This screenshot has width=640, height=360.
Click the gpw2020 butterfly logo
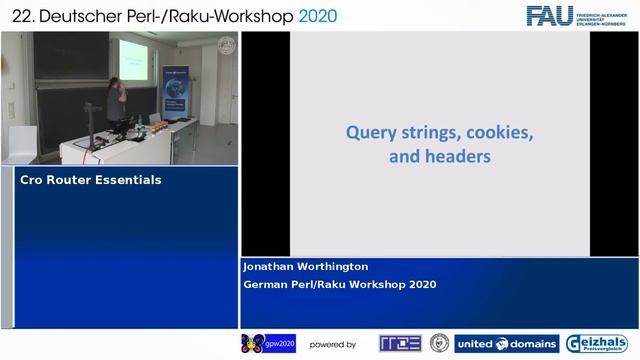coord(268,344)
